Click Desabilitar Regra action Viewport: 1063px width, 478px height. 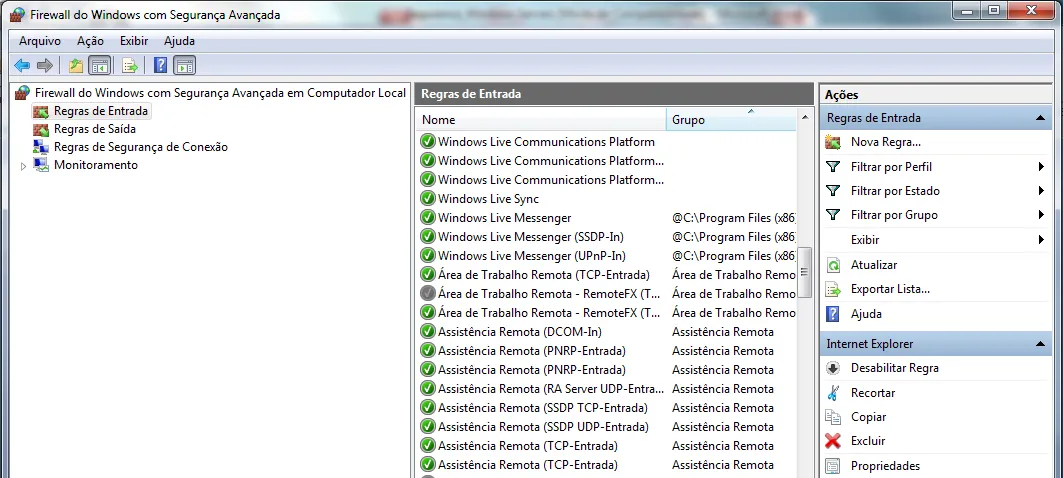point(894,368)
